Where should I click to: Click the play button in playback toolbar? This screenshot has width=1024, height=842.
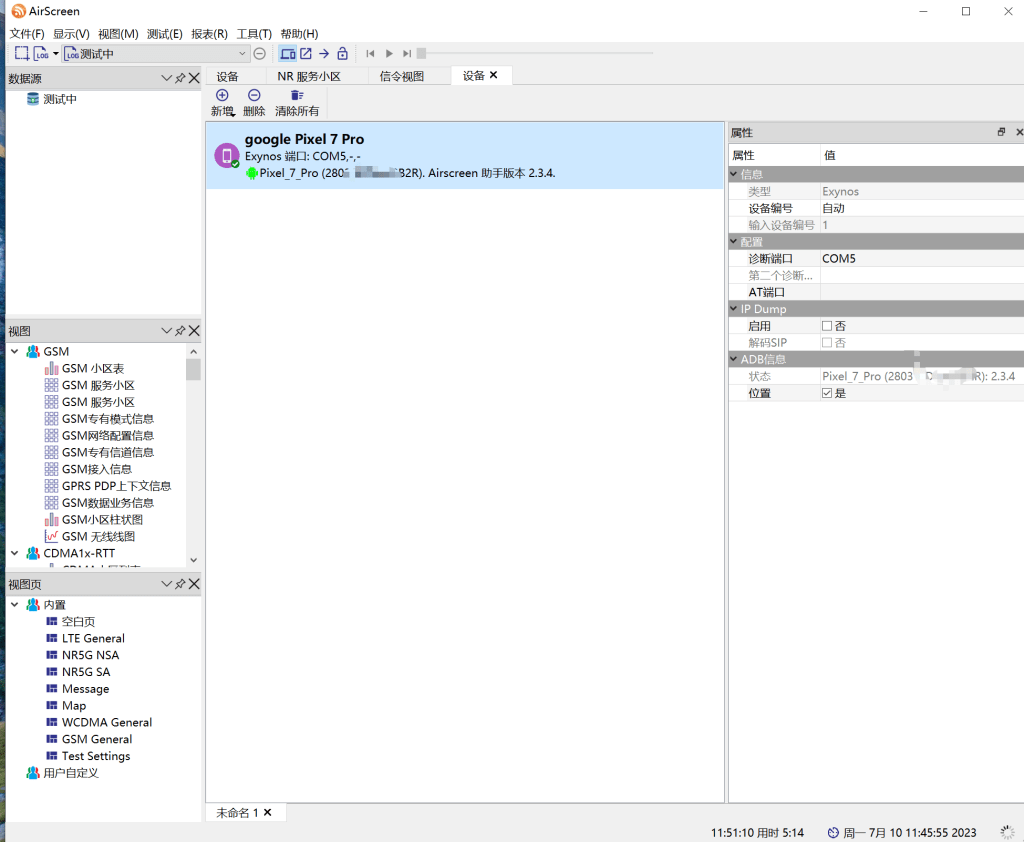pos(389,53)
